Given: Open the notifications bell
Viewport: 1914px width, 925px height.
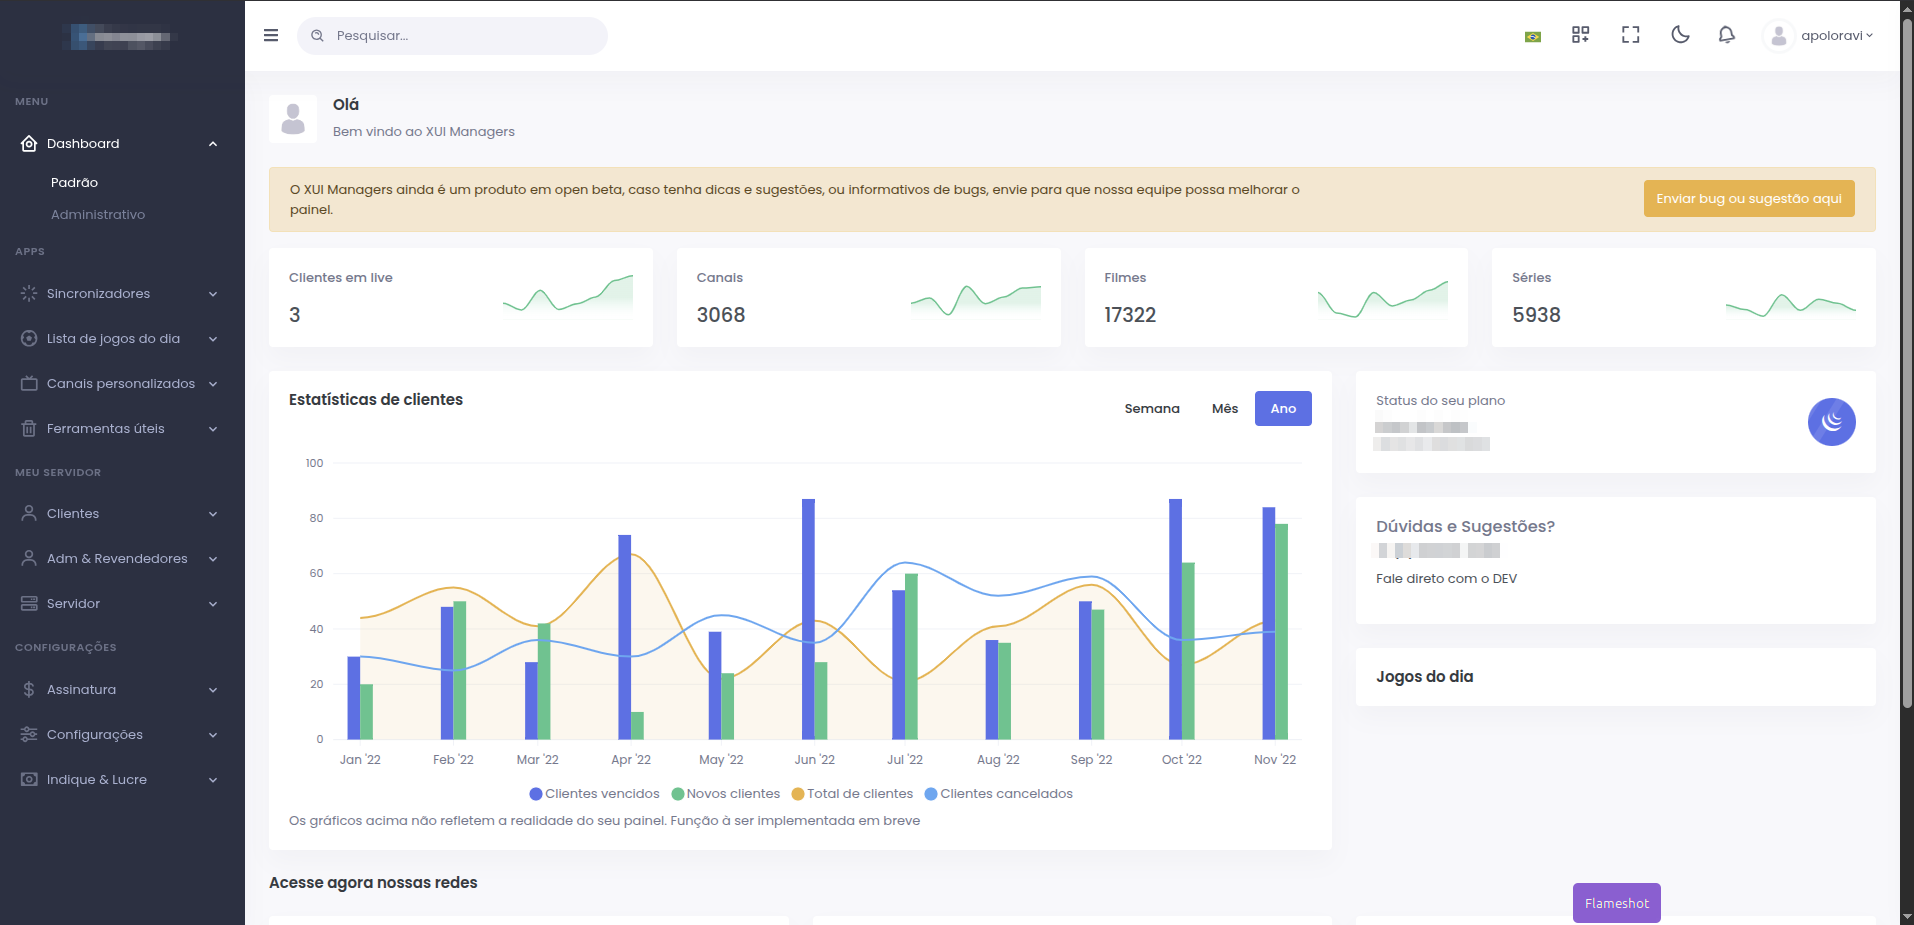Looking at the screenshot, I should pos(1726,35).
